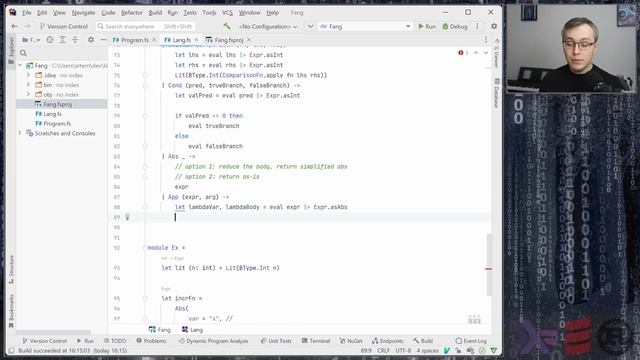Viewport: 640px width, 360px height.
Task: Open the Structure tool window on left stripe
Action: click(x=11, y=269)
